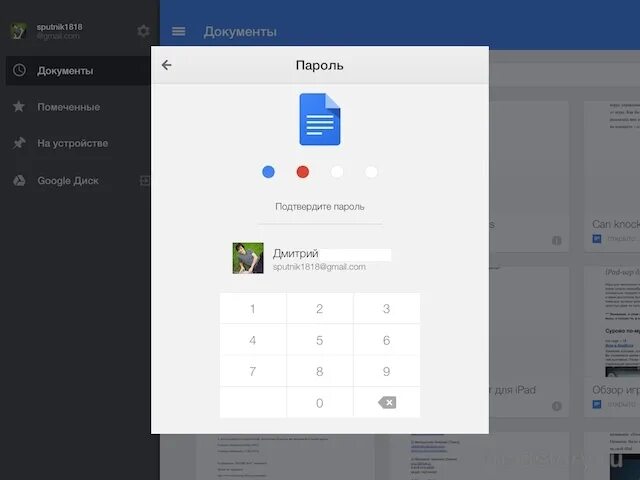Tap the open-in icon right of Google Диск
Screen dimensions: 640x480
[145, 180]
